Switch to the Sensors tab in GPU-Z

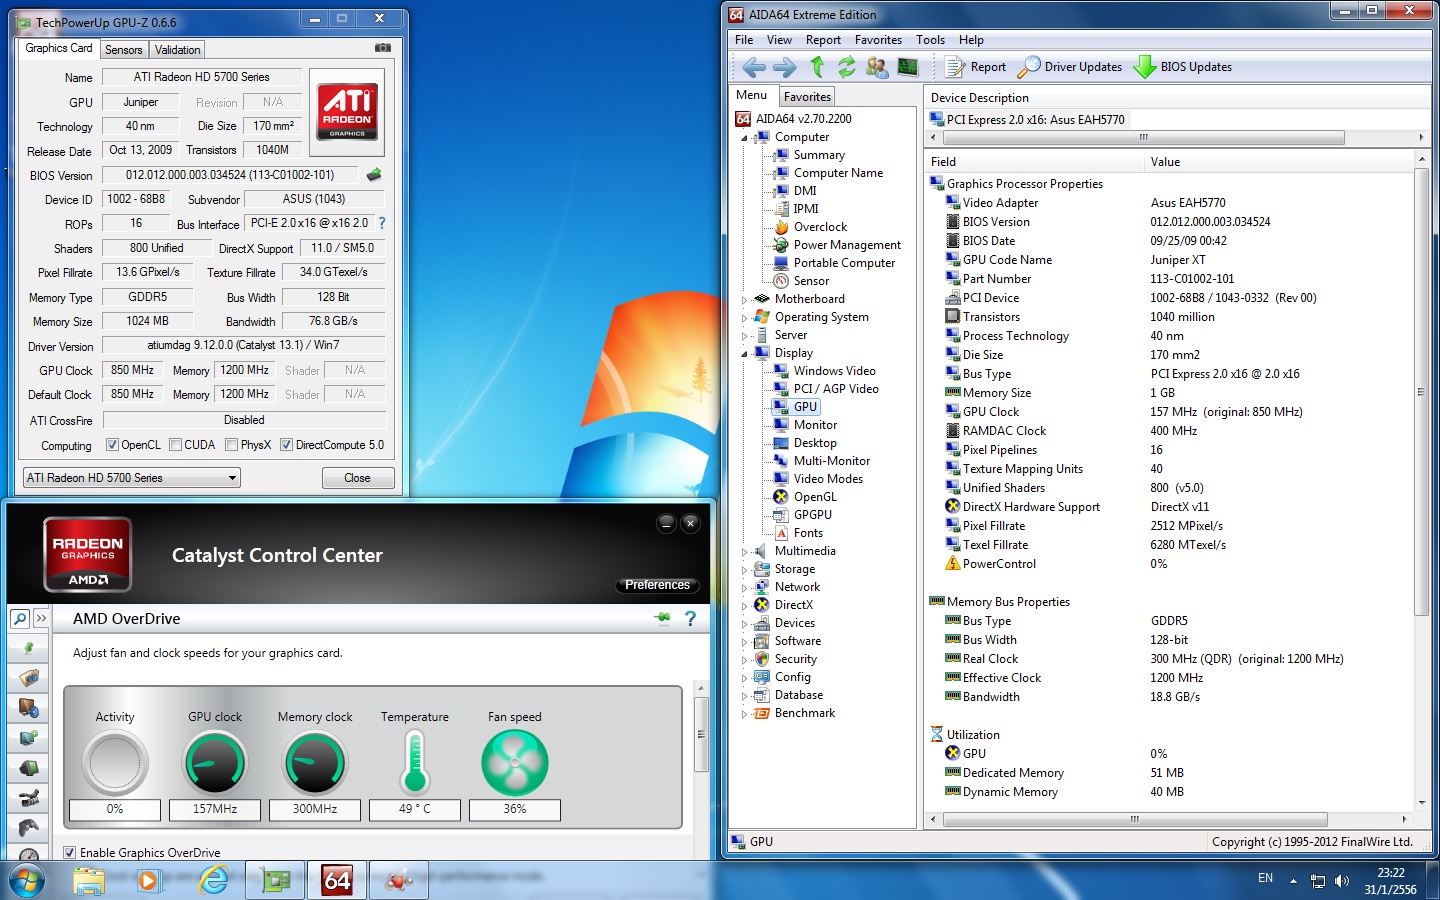click(x=123, y=50)
